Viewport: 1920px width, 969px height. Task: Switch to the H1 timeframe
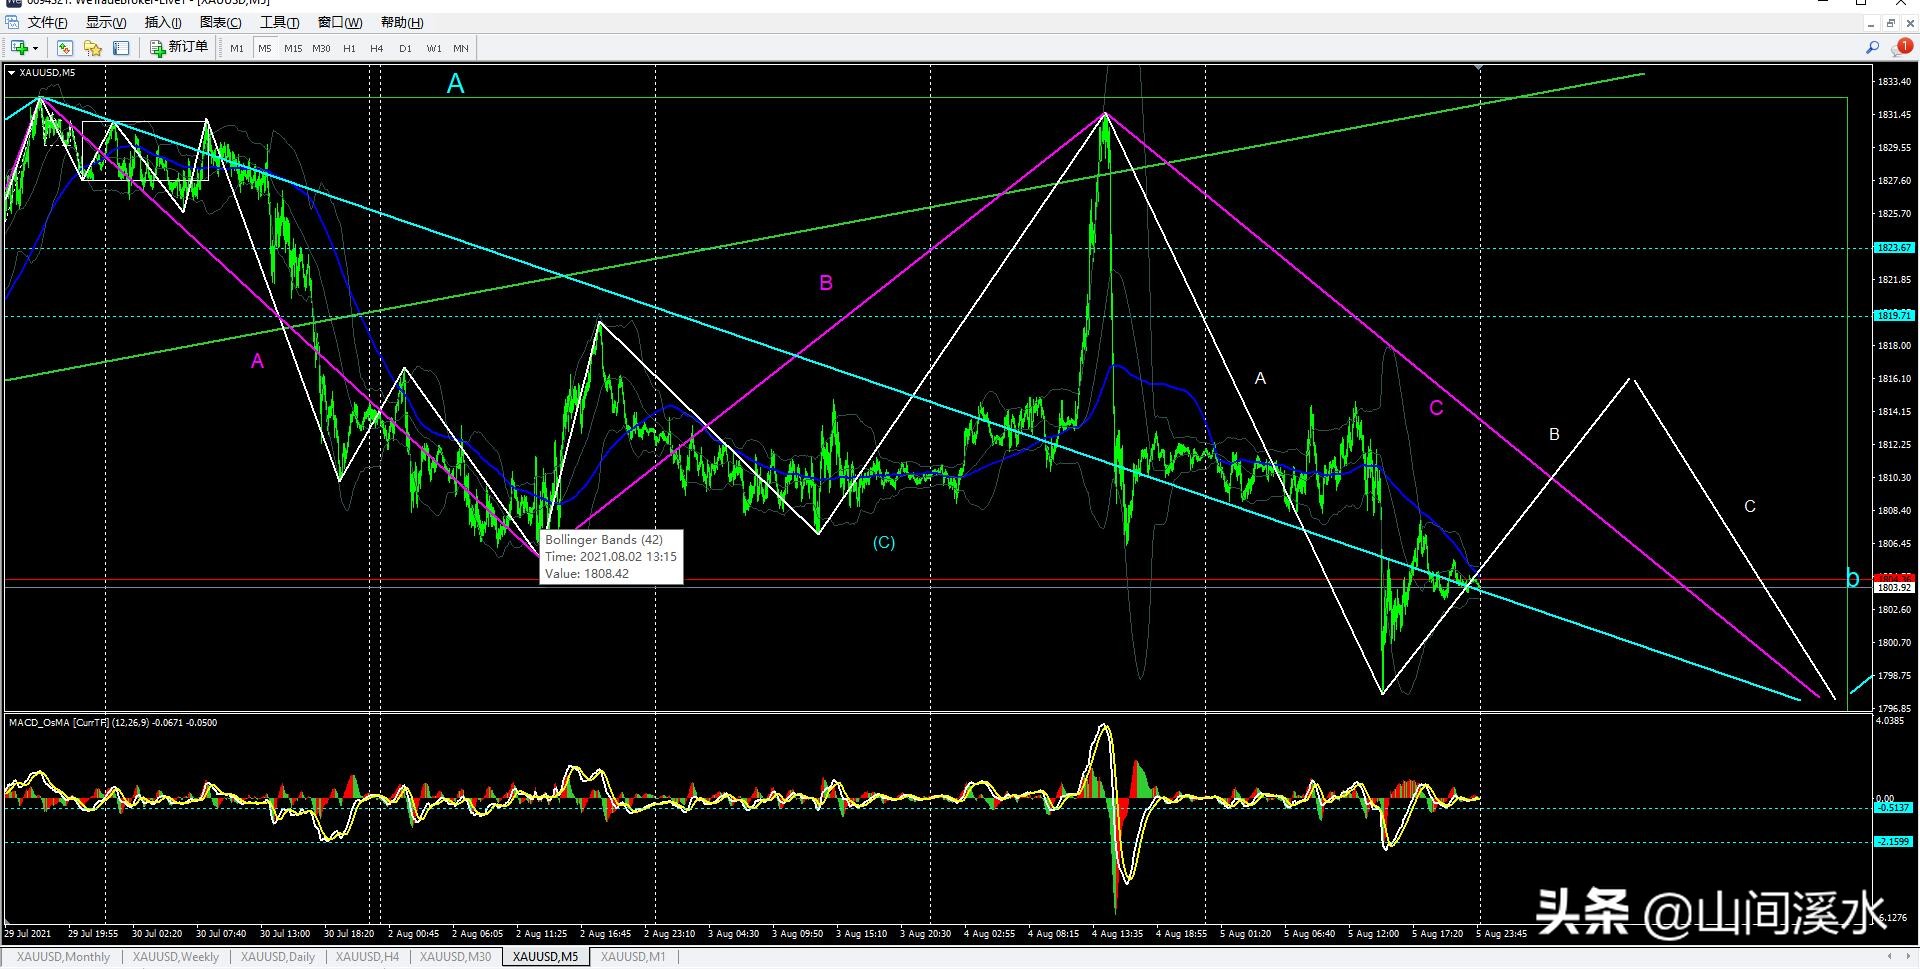(349, 48)
